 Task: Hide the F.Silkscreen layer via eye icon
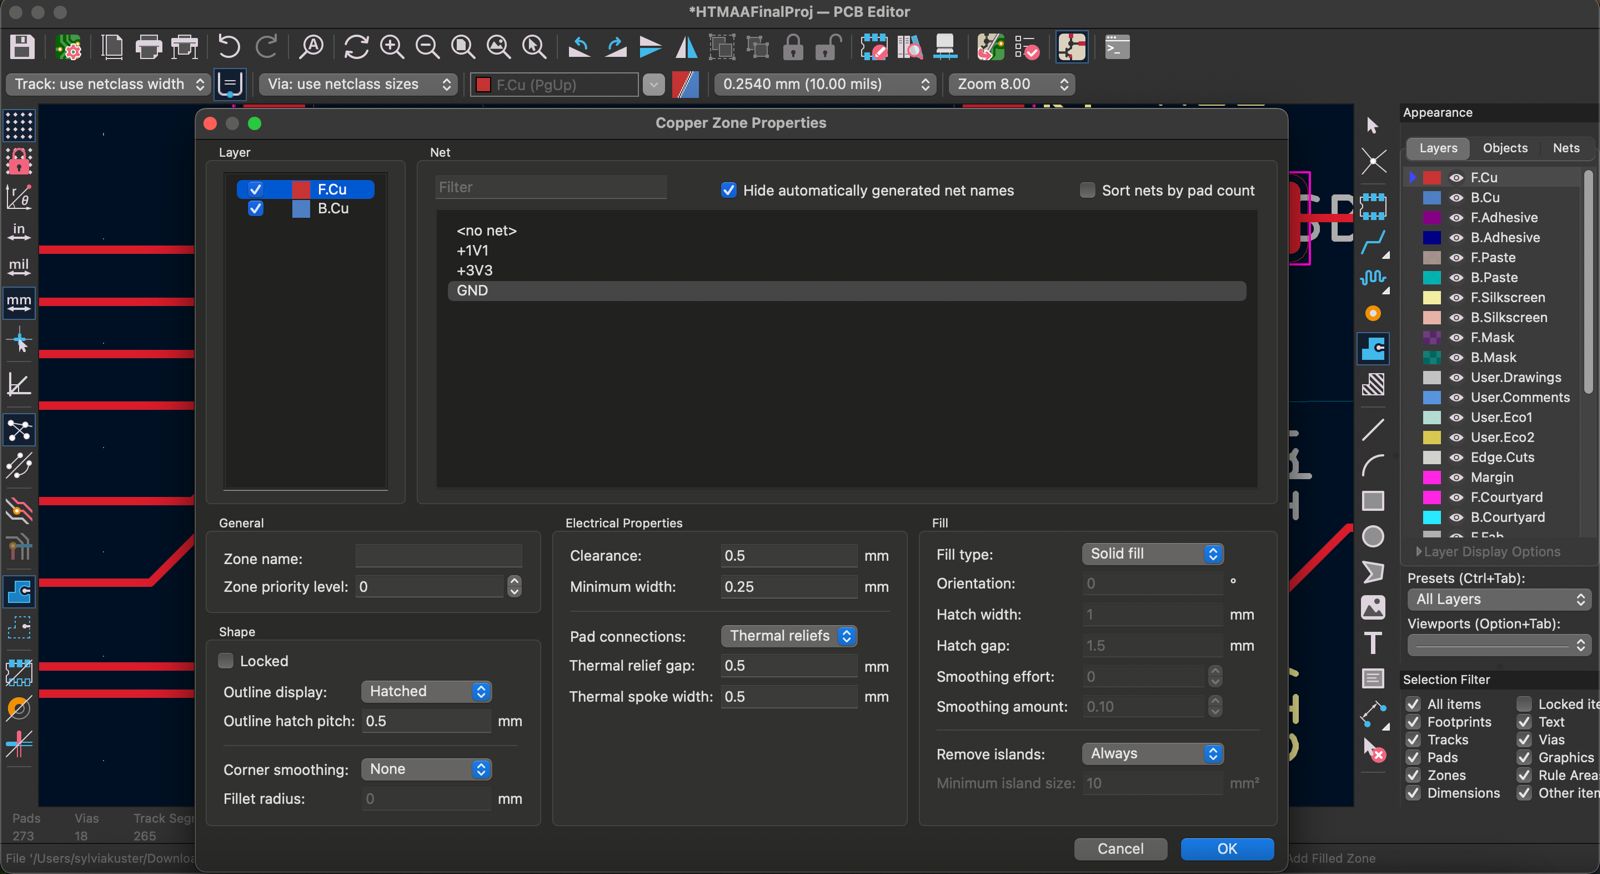(x=1456, y=297)
